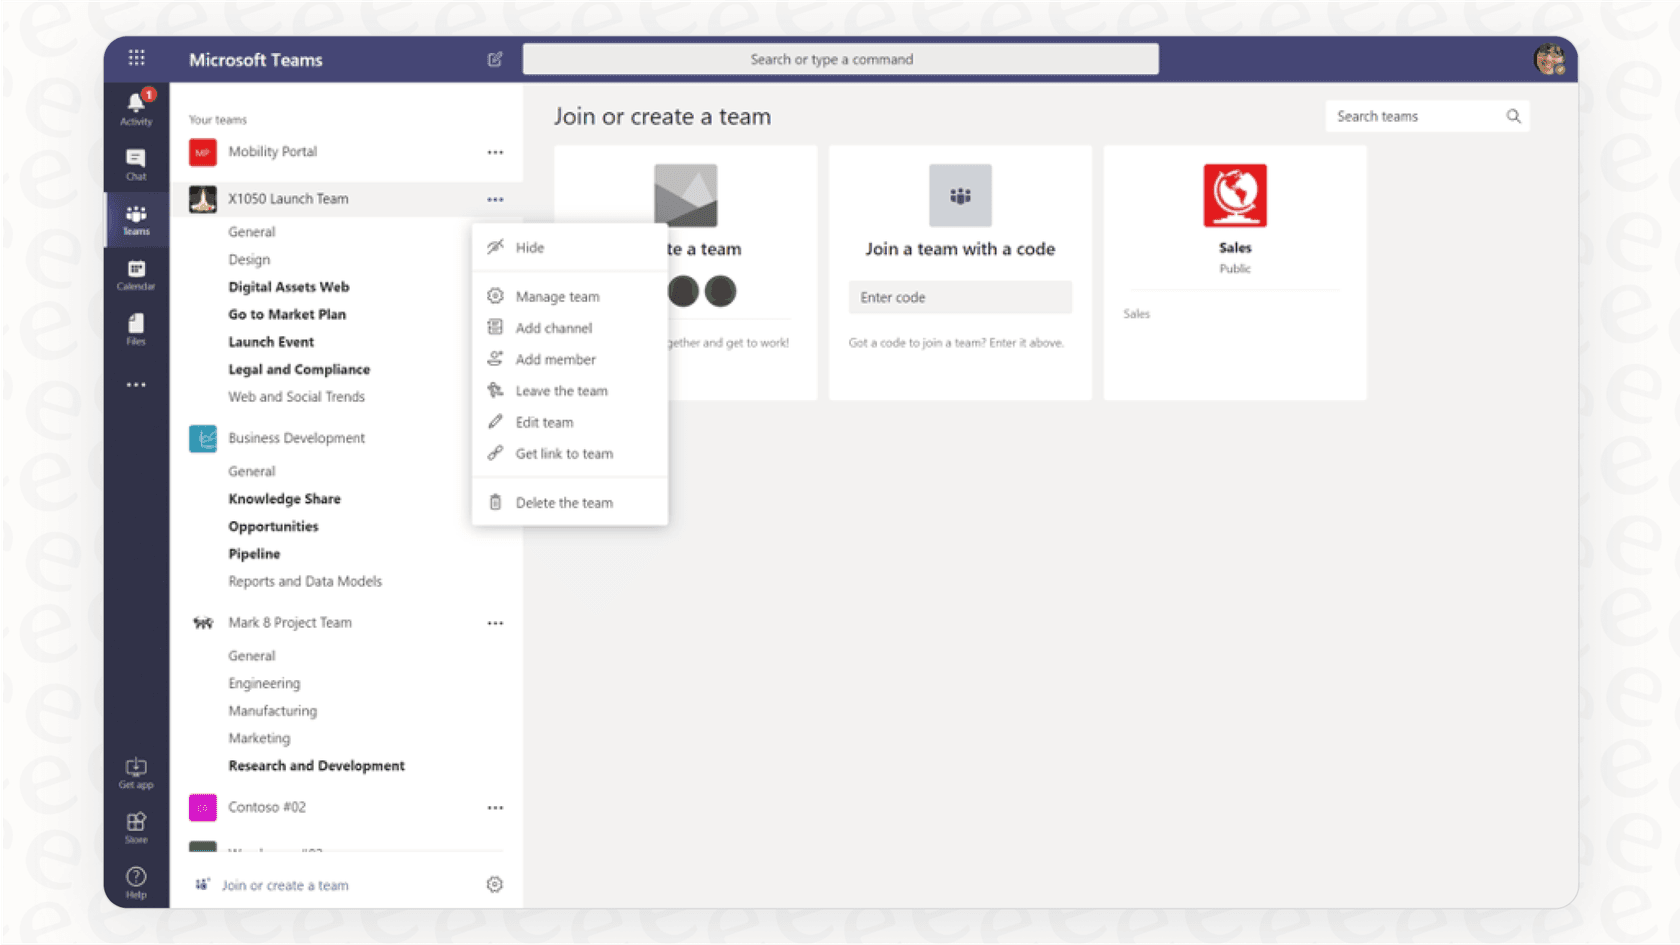
Task: Click the new chat compose icon
Action: (x=494, y=59)
